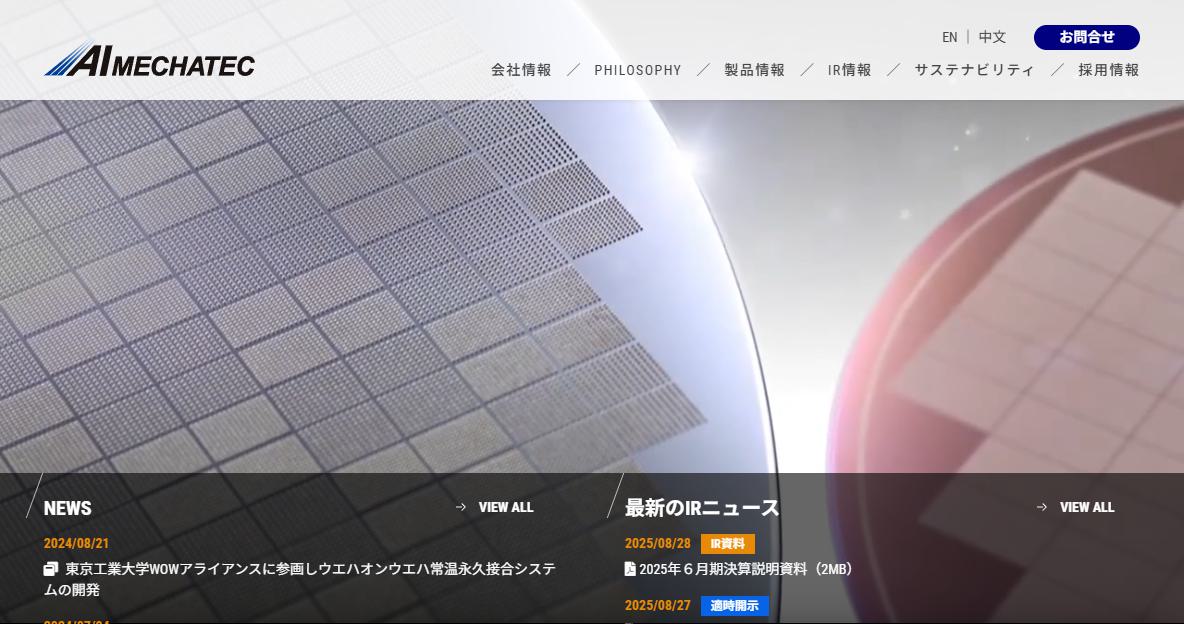Click the document icon before the 東京工業大学 headline
The image size is (1184, 624).
point(51,569)
